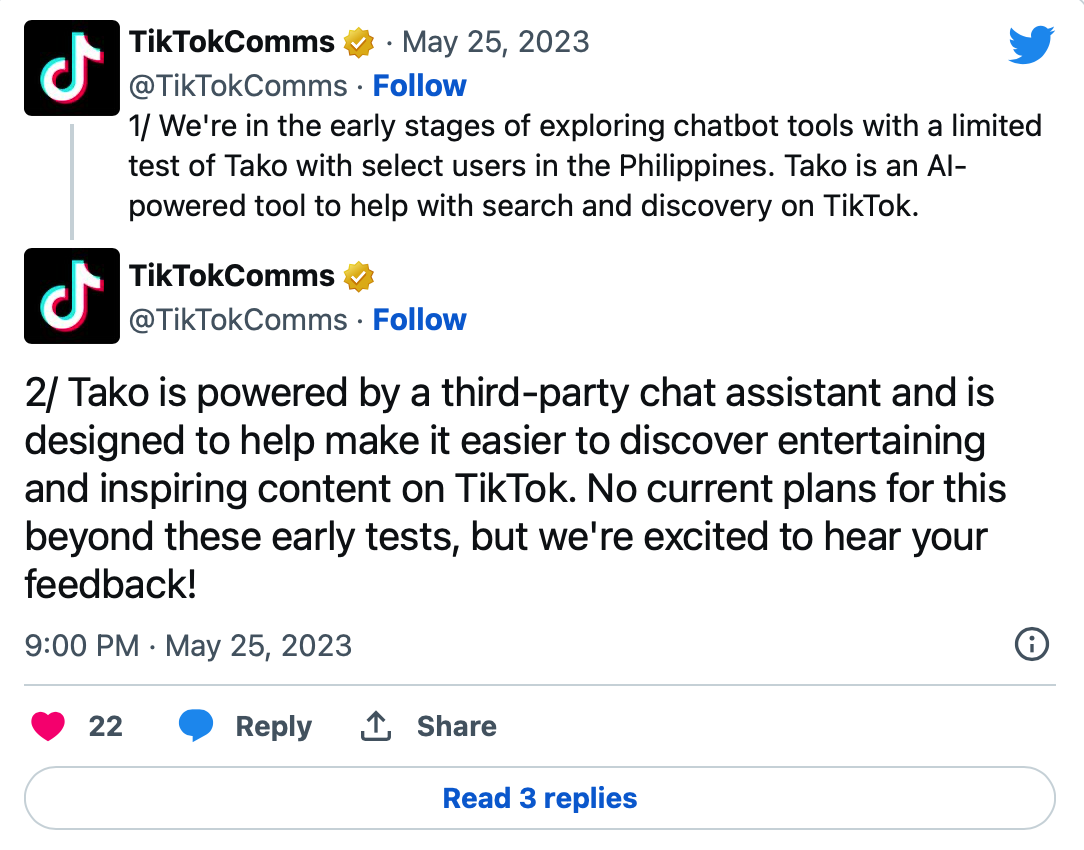
Task: Click the blue reply bubble icon
Action: point(196,726)
